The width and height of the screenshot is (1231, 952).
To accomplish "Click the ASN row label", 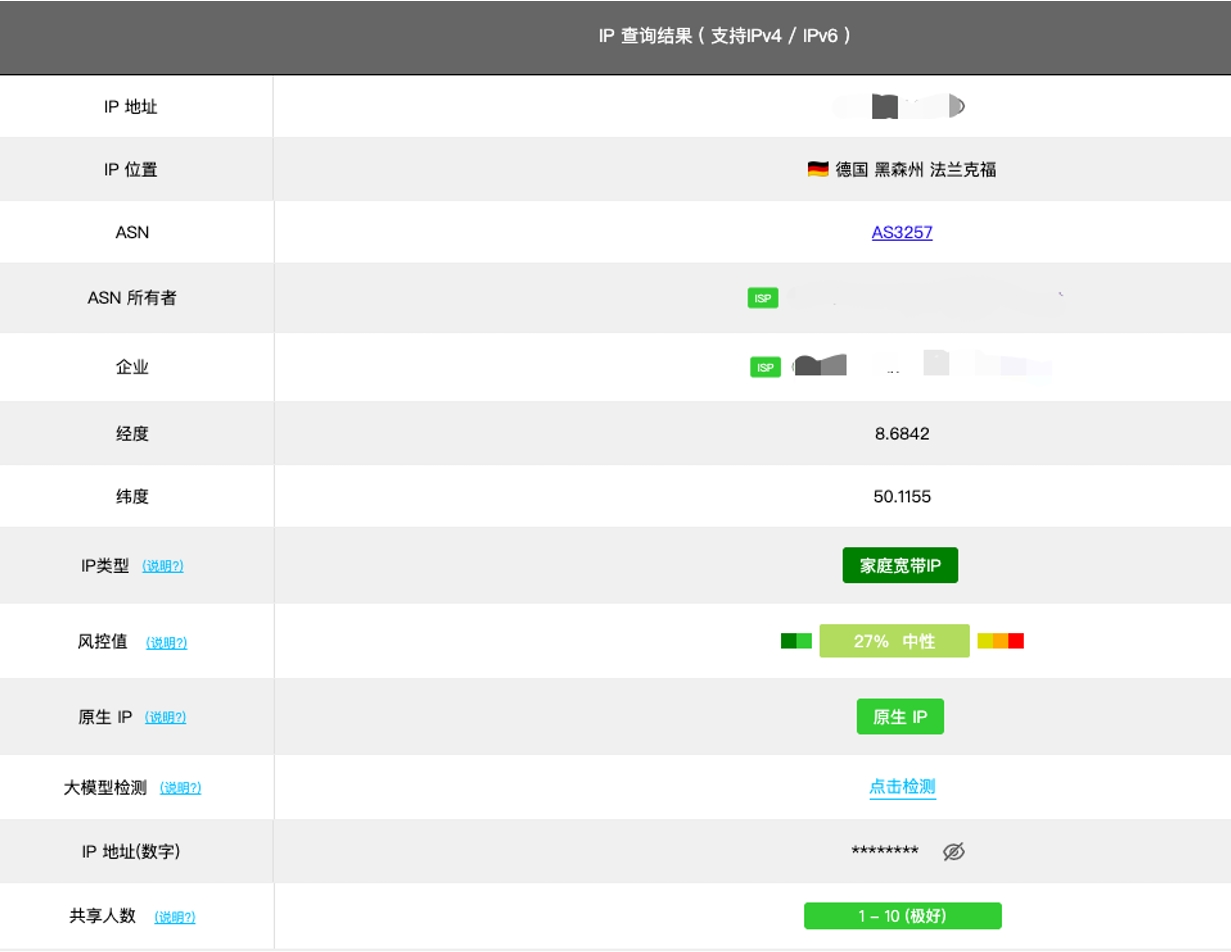I will point(132,233).
